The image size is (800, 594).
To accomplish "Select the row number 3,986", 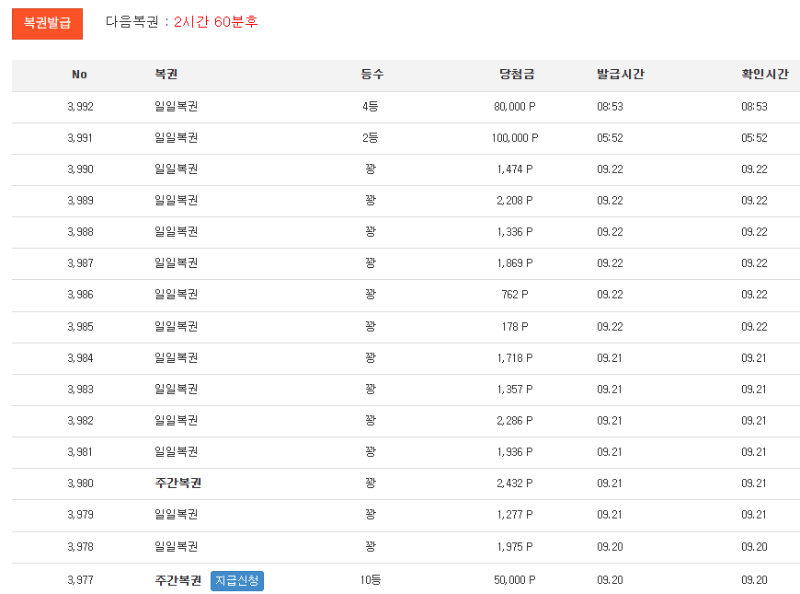I will pos(81,294).
